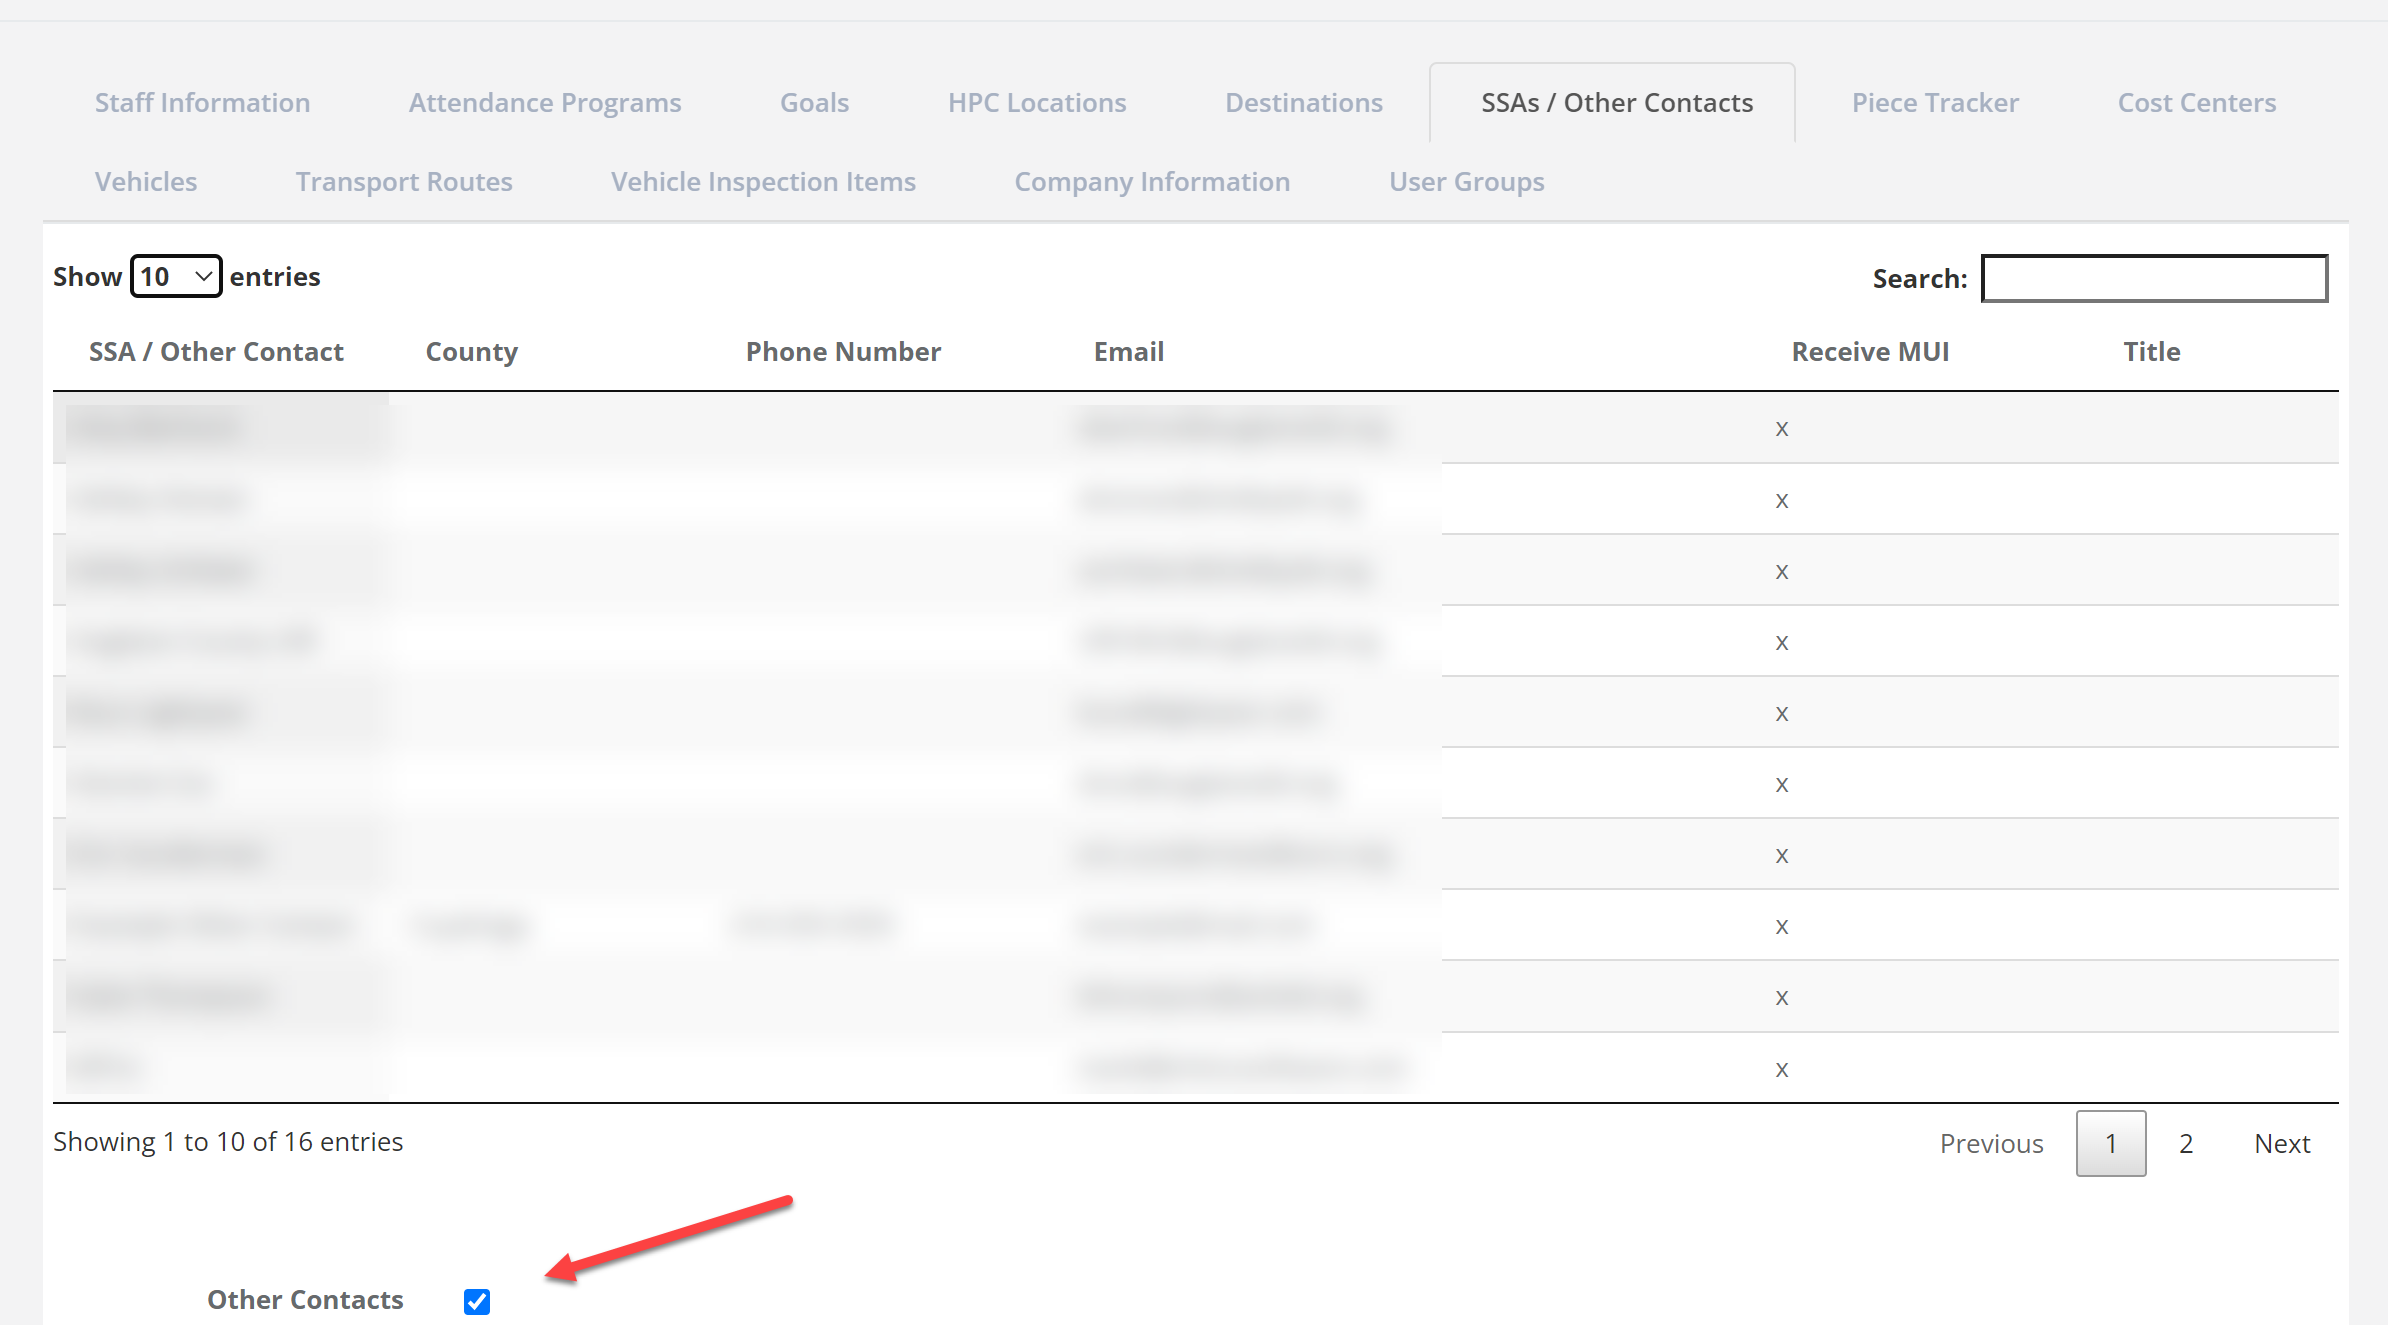The width and height of the screenshot is (2388, 1325).
Task: Sort the table by County column
Action: [x=471, y=351]
